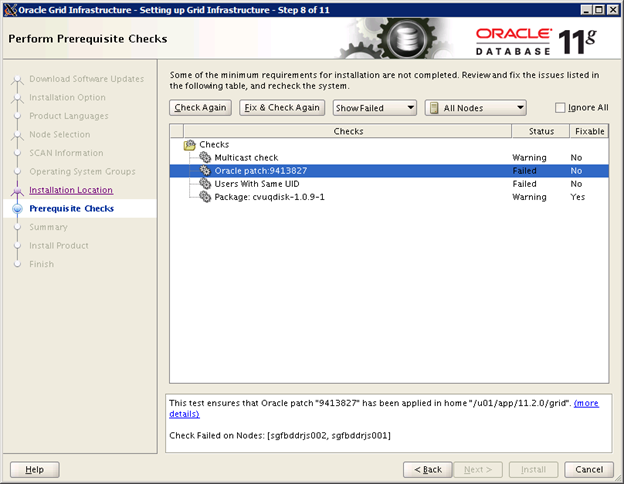The width and height of the screenshot is (624, 484).
Task: Click the Fix & Check Again button
Action: click(282, 107)
